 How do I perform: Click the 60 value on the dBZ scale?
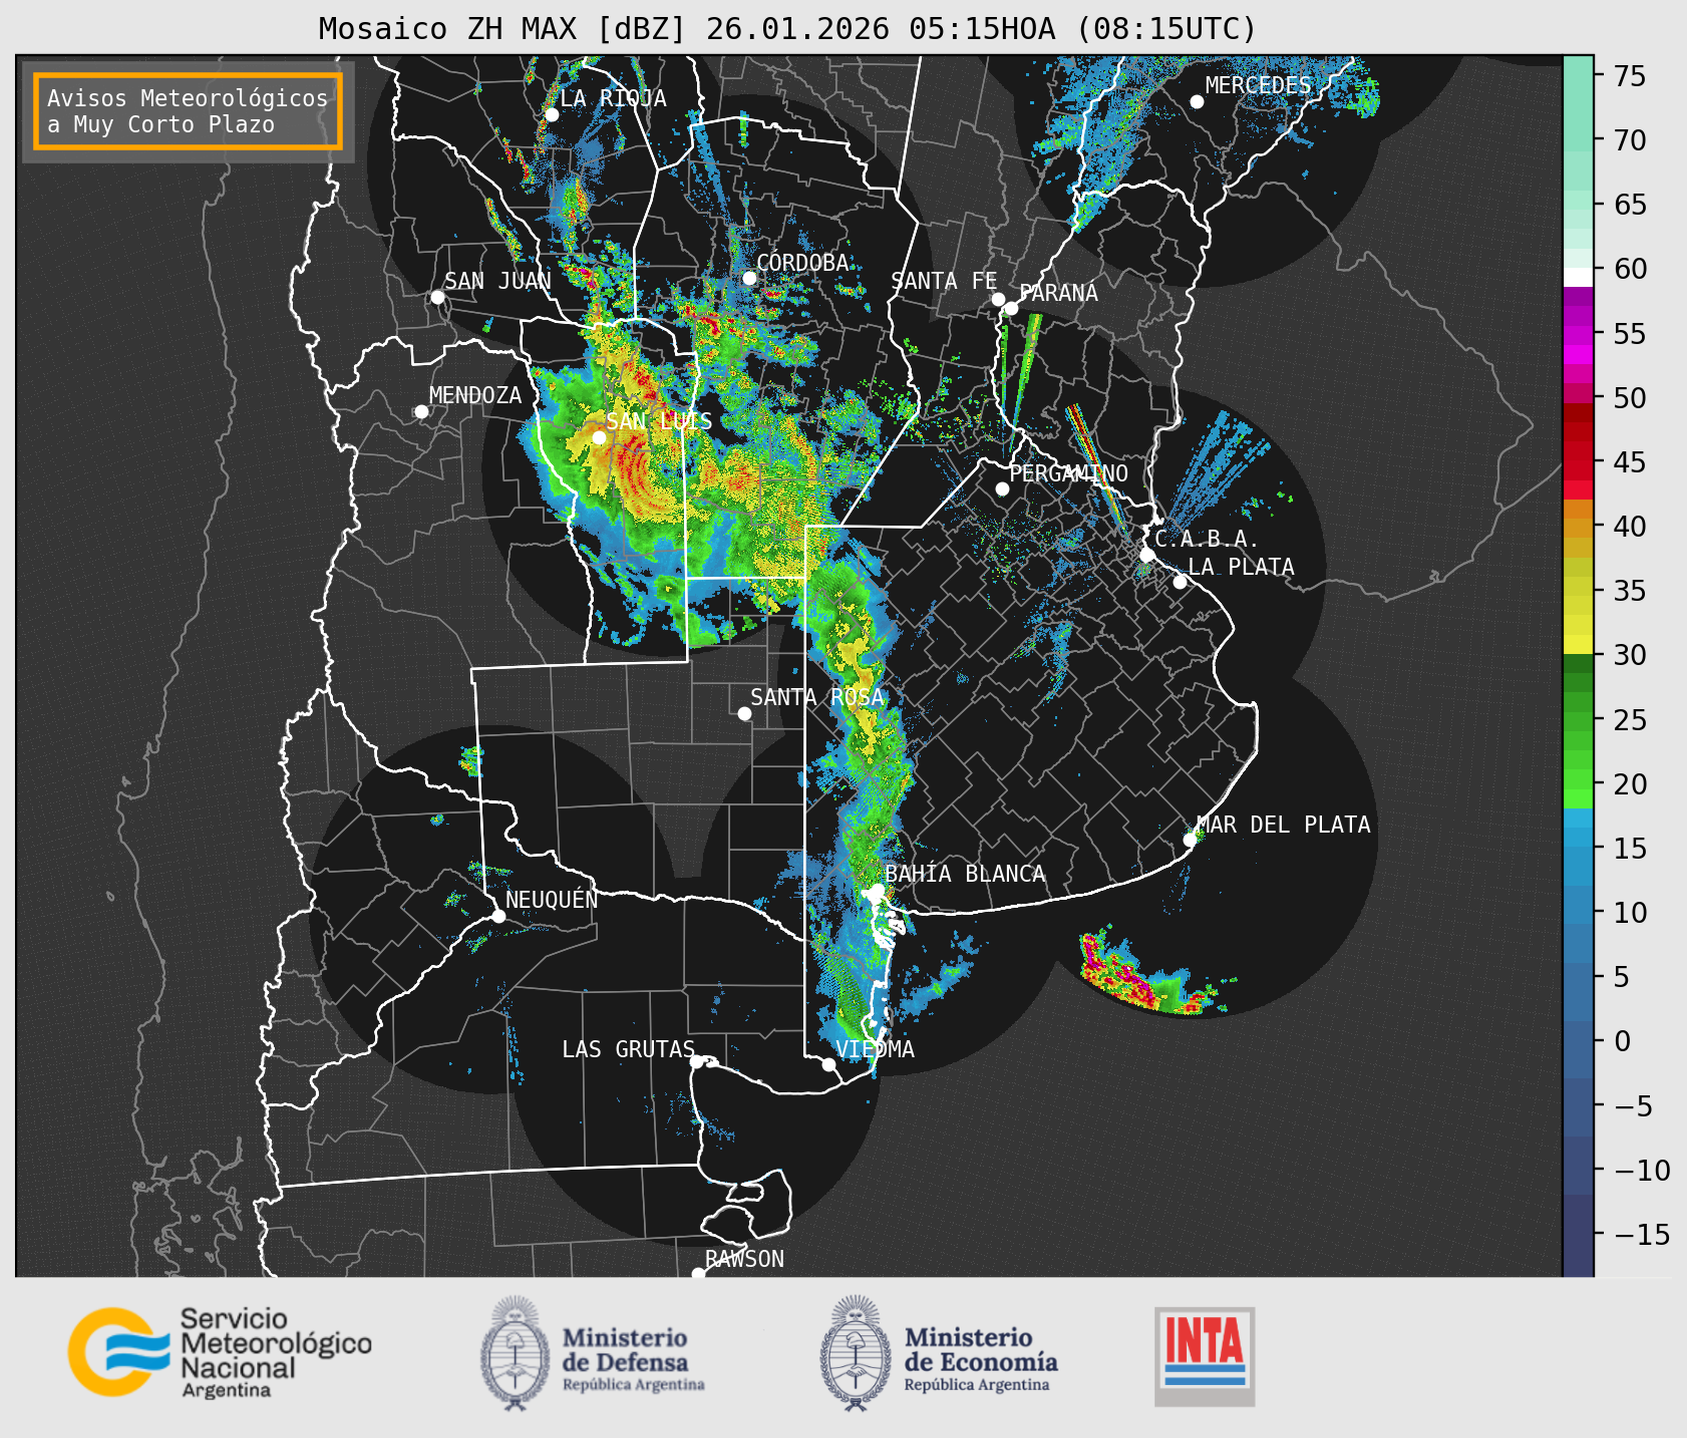click(x=1630, y=269)
